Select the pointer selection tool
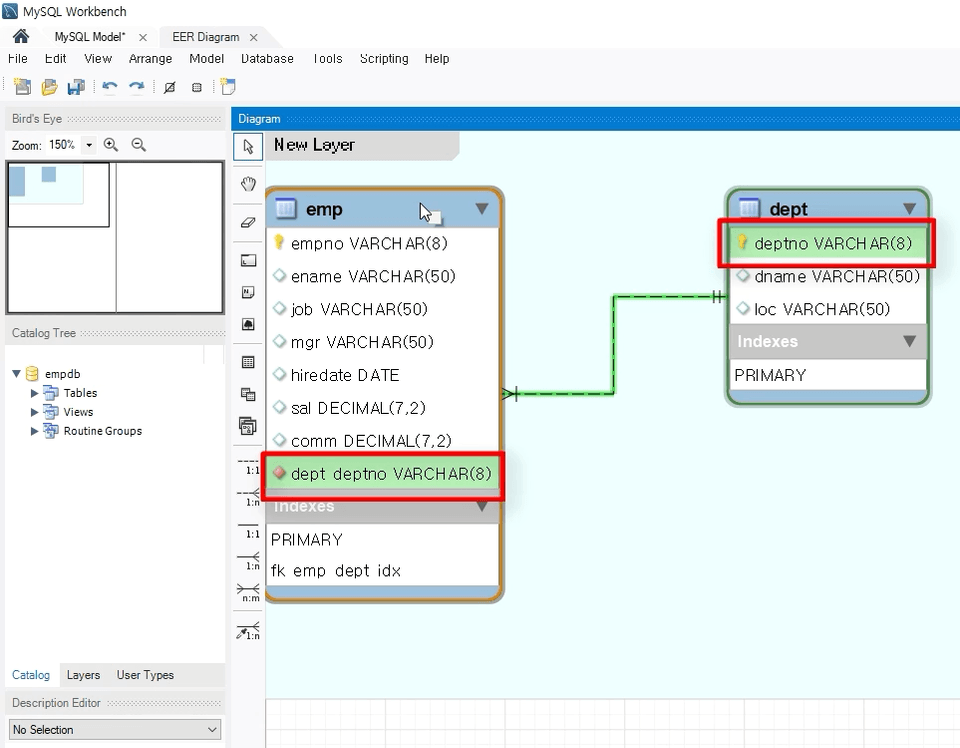 (x=248, y=147)
